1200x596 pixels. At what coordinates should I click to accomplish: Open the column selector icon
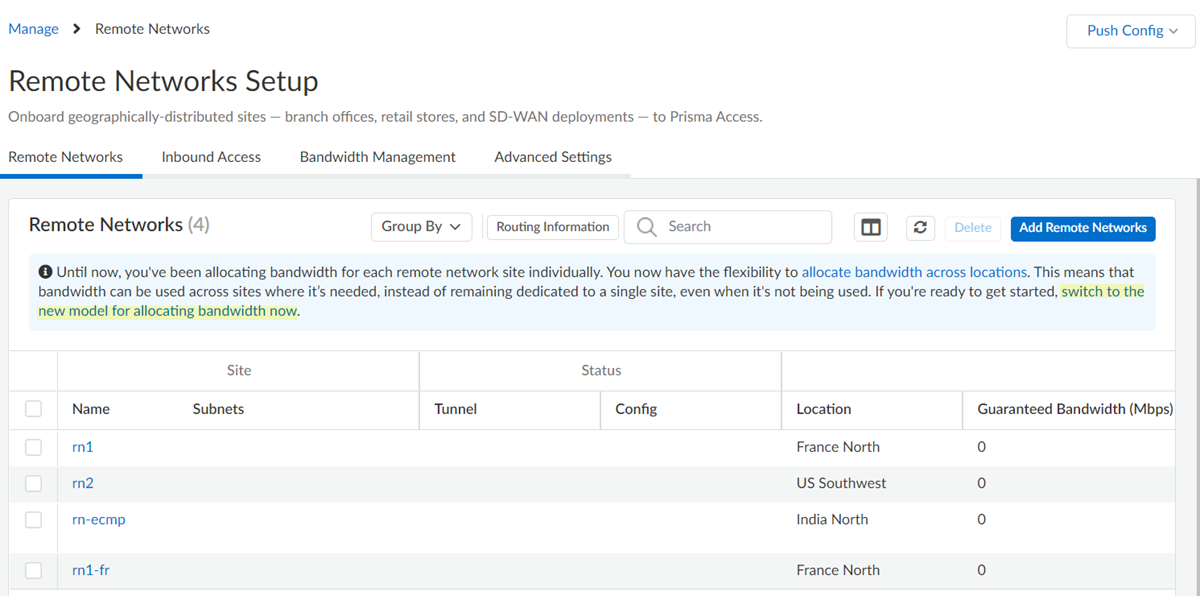click(x=870, y=227)
